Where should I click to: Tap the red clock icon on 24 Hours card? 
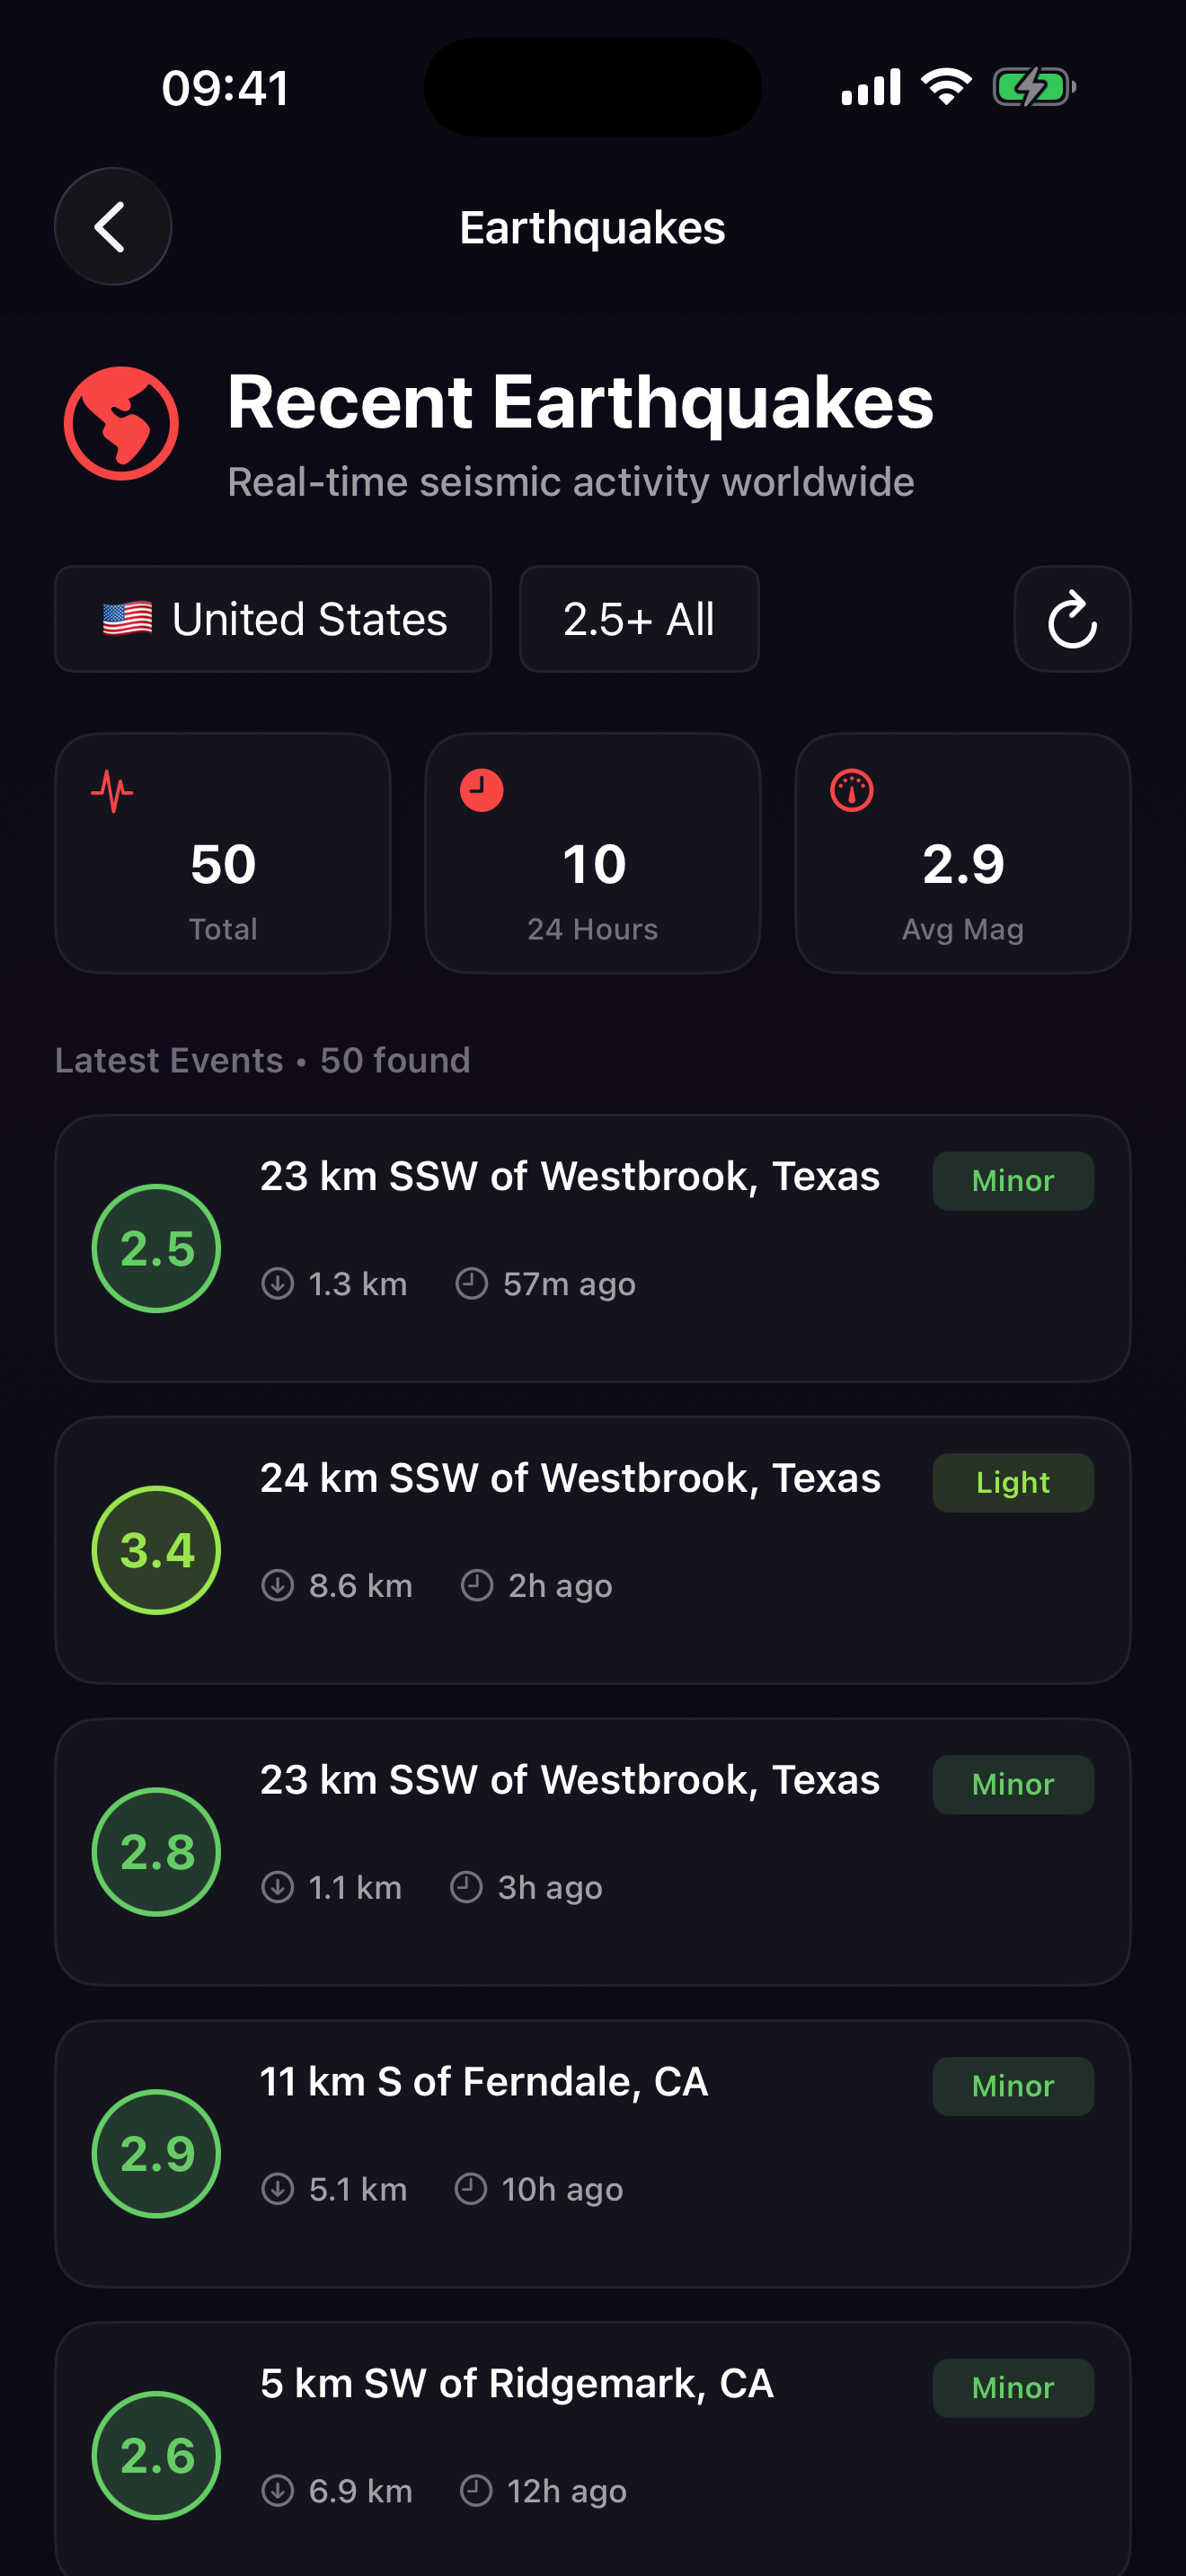point(481,791)
